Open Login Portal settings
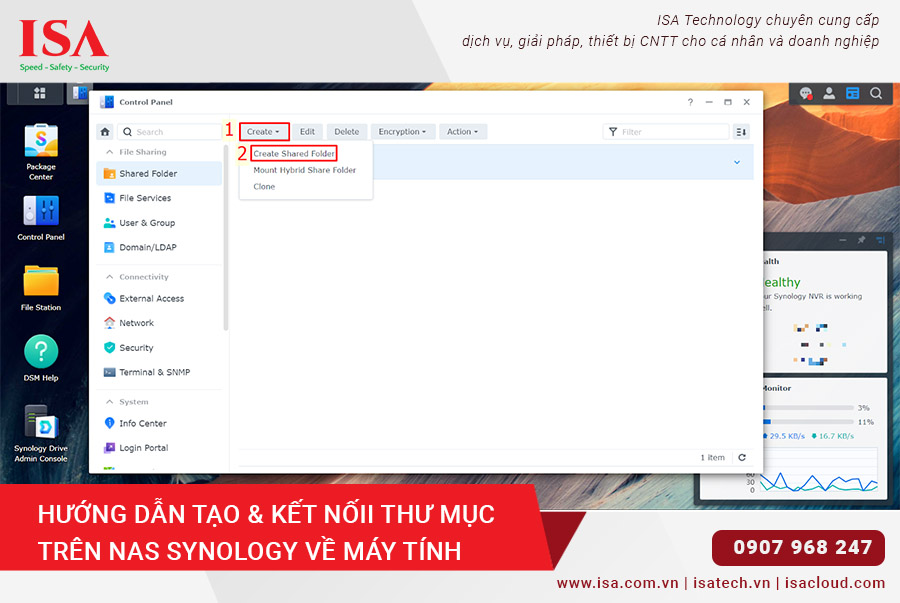Viewport: 900px width, 603px height. click(x=159, y=448)
